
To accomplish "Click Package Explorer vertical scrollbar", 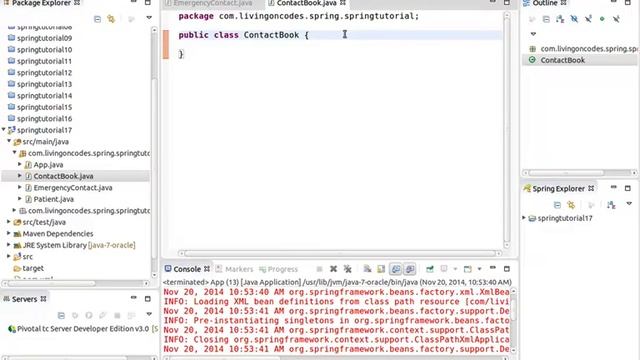I will click(x=154, y=150).
